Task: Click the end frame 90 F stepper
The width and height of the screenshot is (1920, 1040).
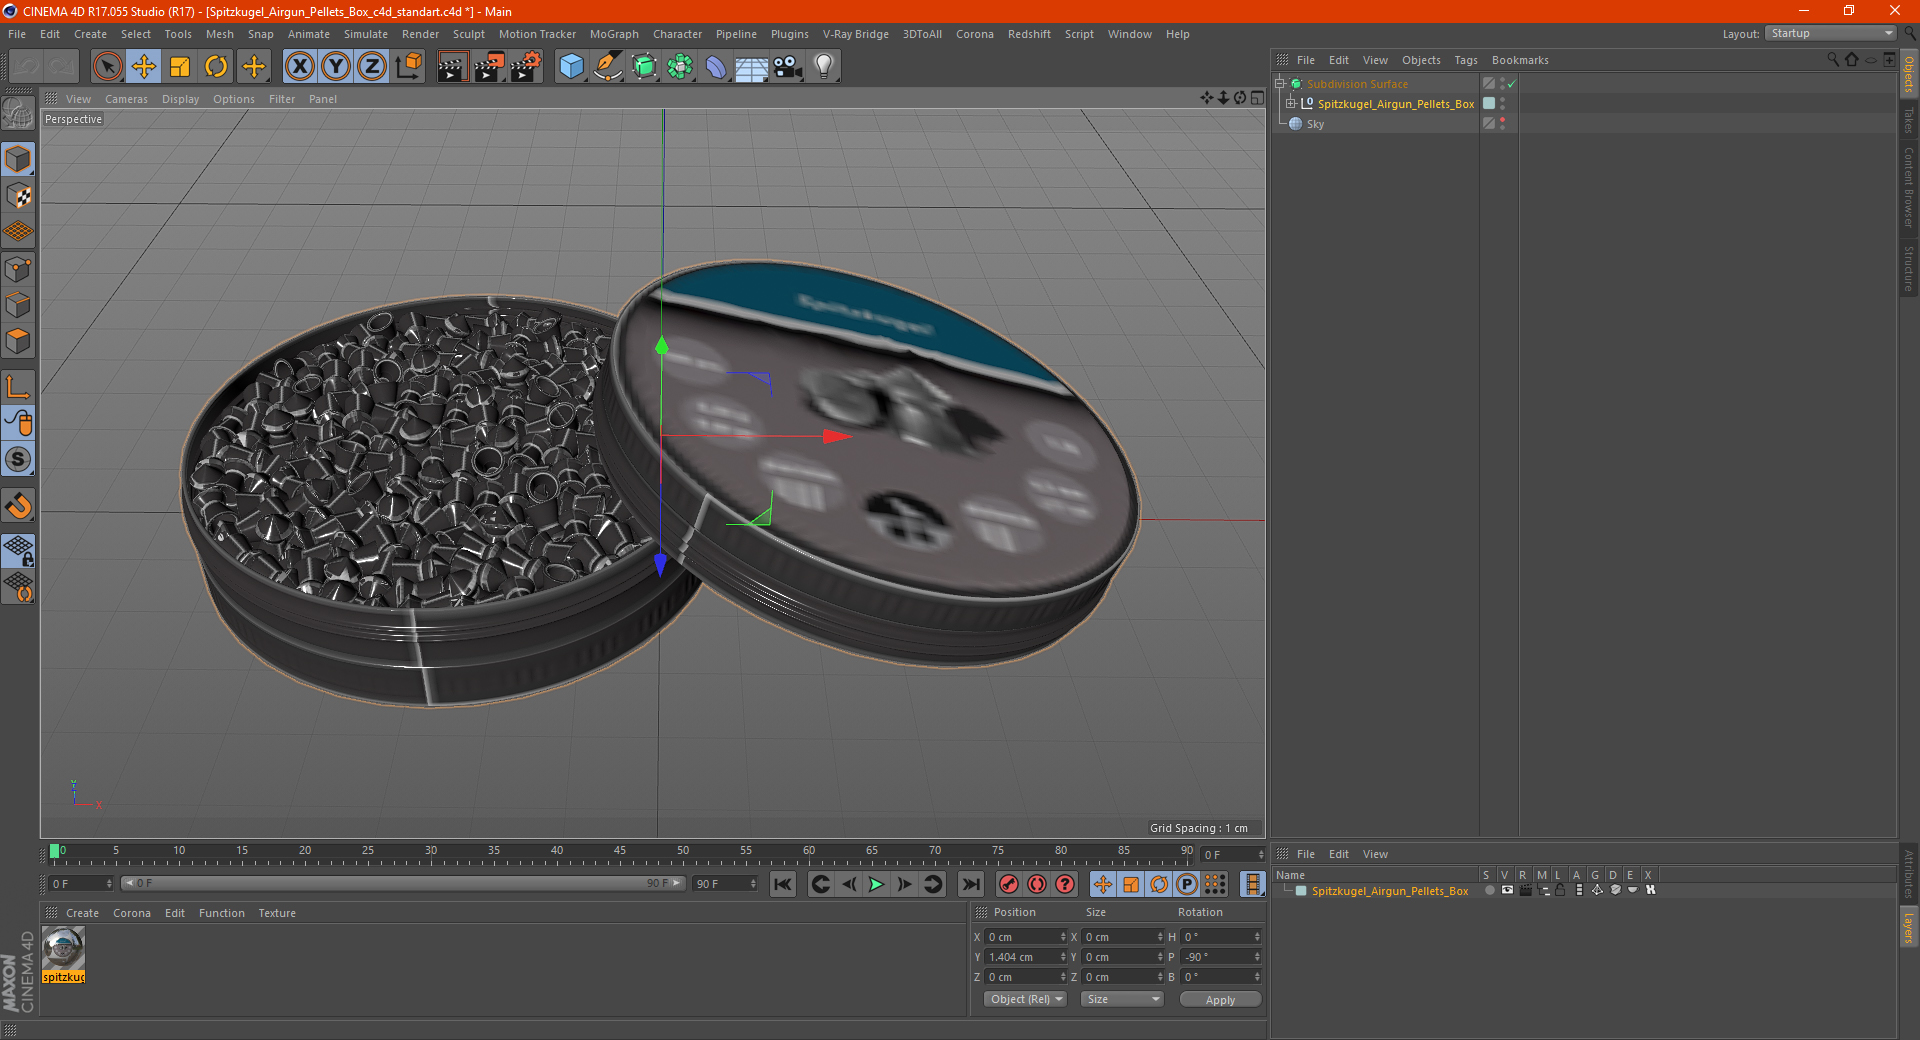Action: [753, 884]
